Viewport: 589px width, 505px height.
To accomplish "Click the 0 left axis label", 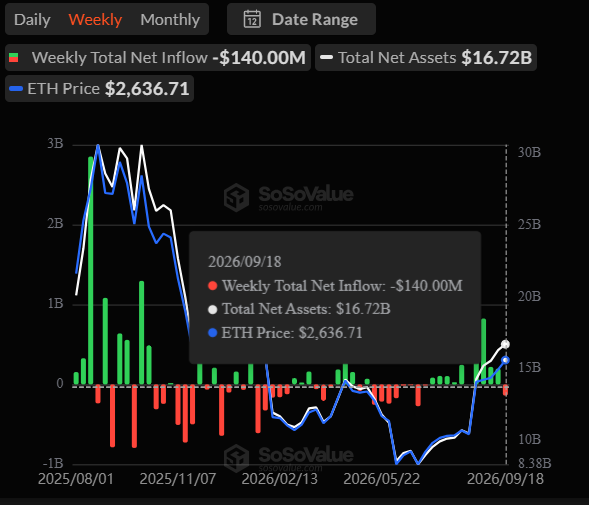I will point(60,384).
